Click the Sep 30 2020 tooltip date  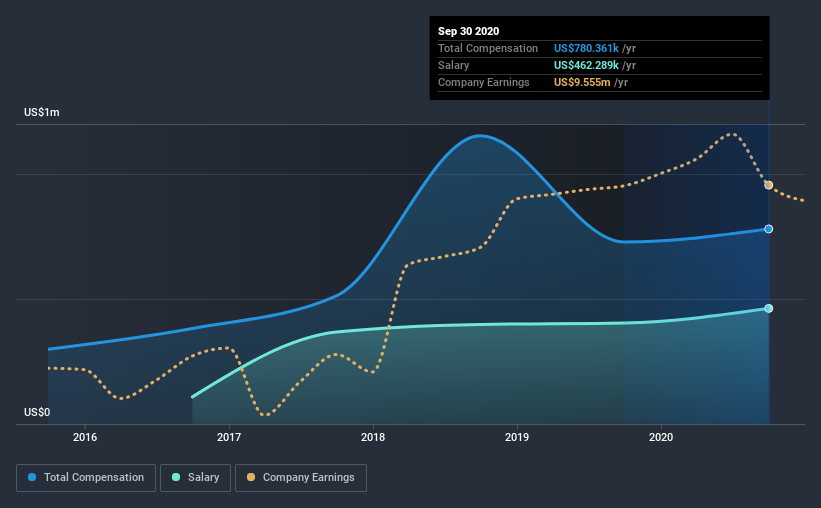(468, 31)
